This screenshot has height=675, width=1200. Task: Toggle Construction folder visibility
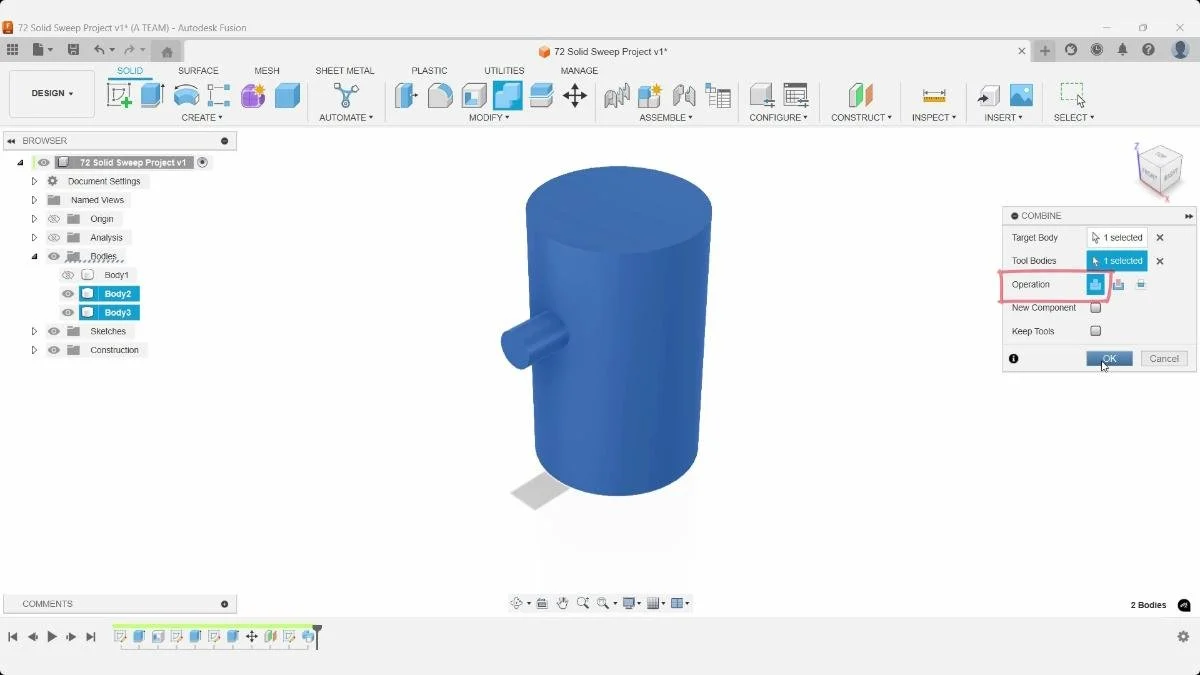click(54, 350)
